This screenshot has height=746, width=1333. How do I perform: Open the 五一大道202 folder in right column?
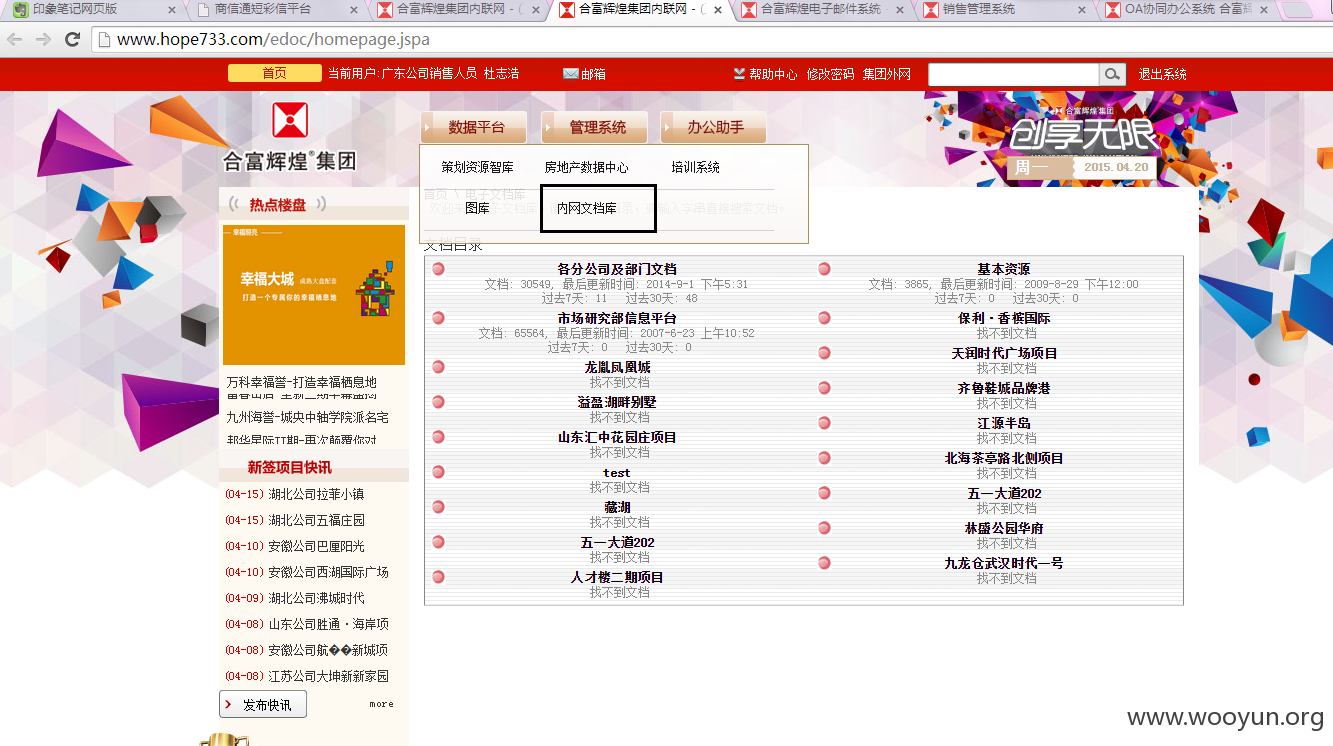[1004, 493]
